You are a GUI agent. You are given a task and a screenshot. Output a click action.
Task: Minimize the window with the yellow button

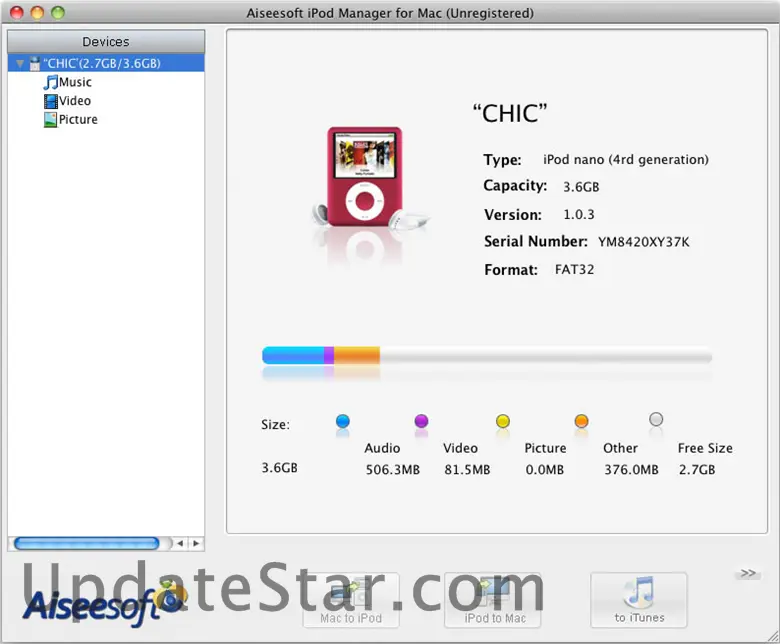tap(37, 13)
